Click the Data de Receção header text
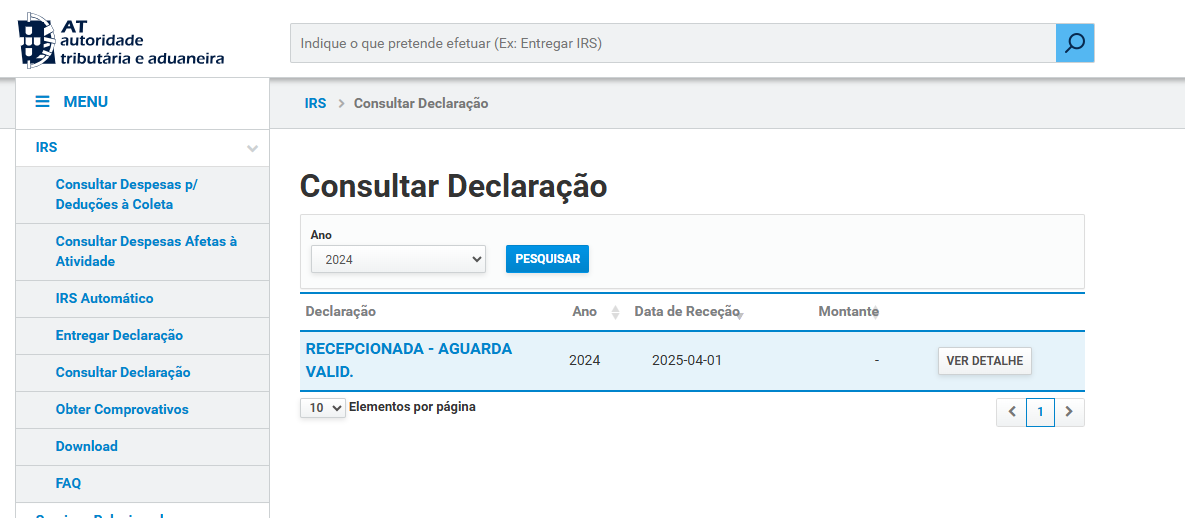 pyautogui.click(x=686, y=312)
